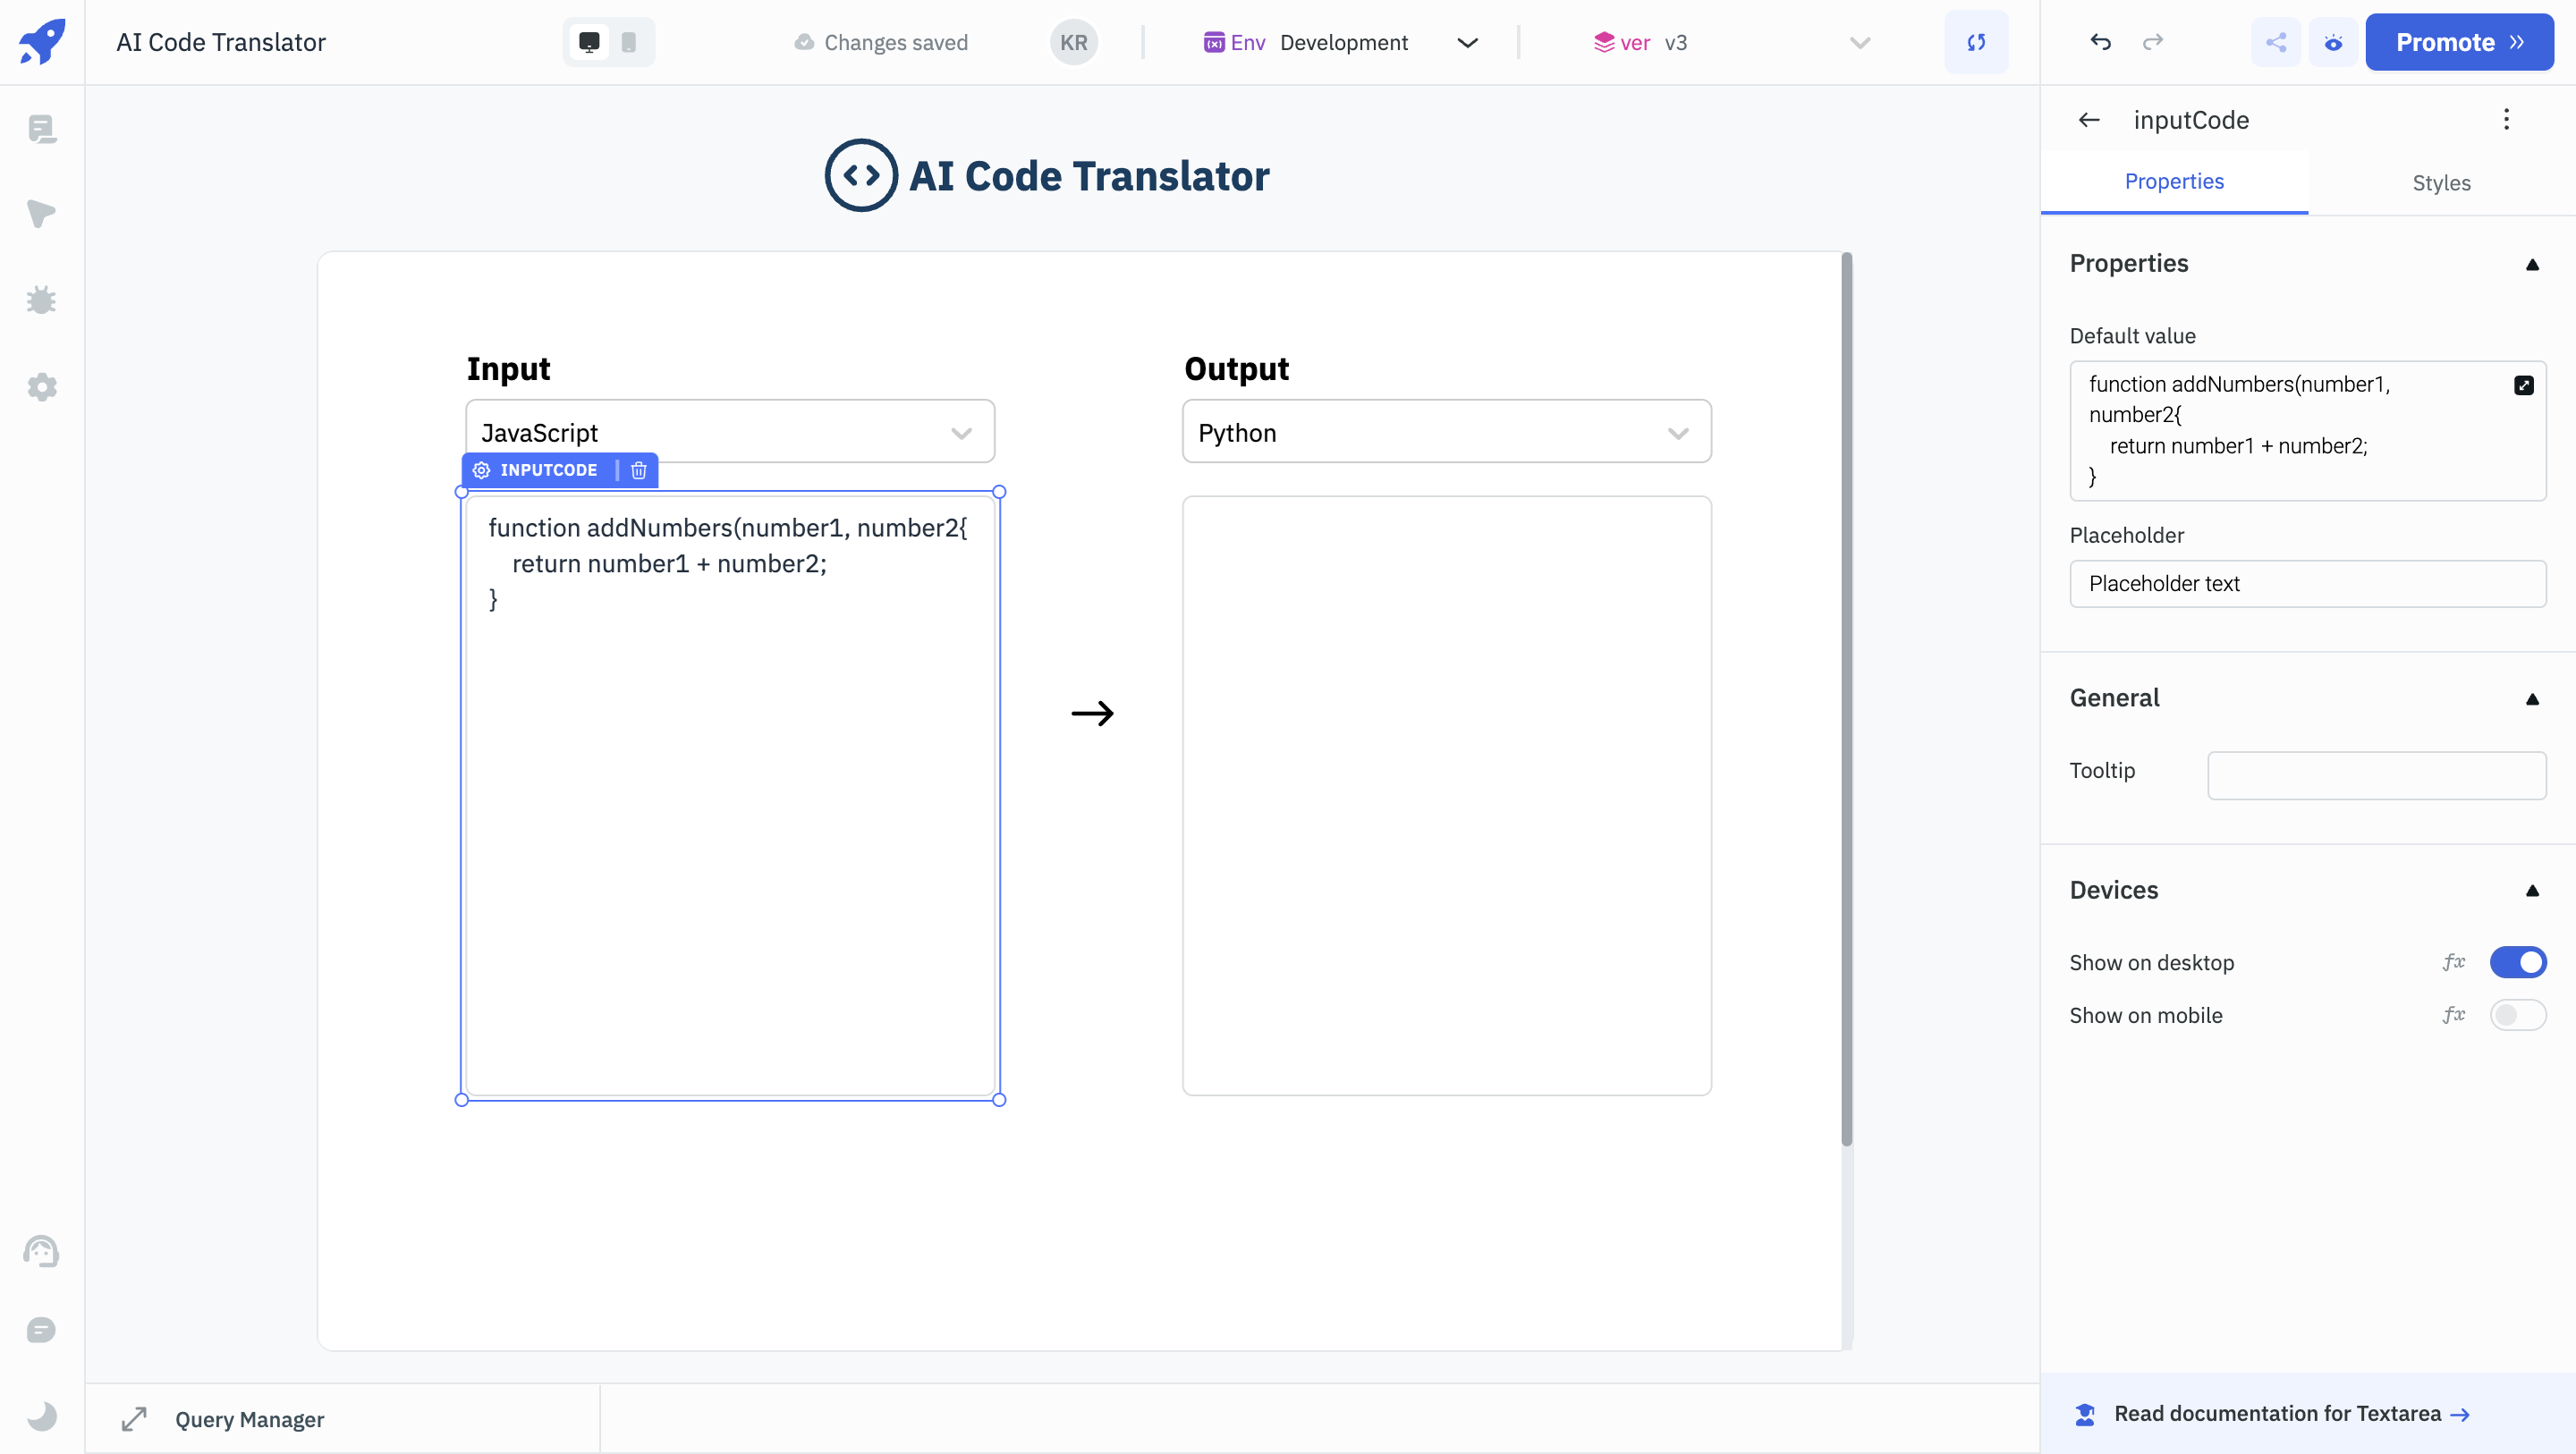Enable Show on mobile for inputCode
This screenshot has height=1454, width=2576.
pos(2518,1015)
